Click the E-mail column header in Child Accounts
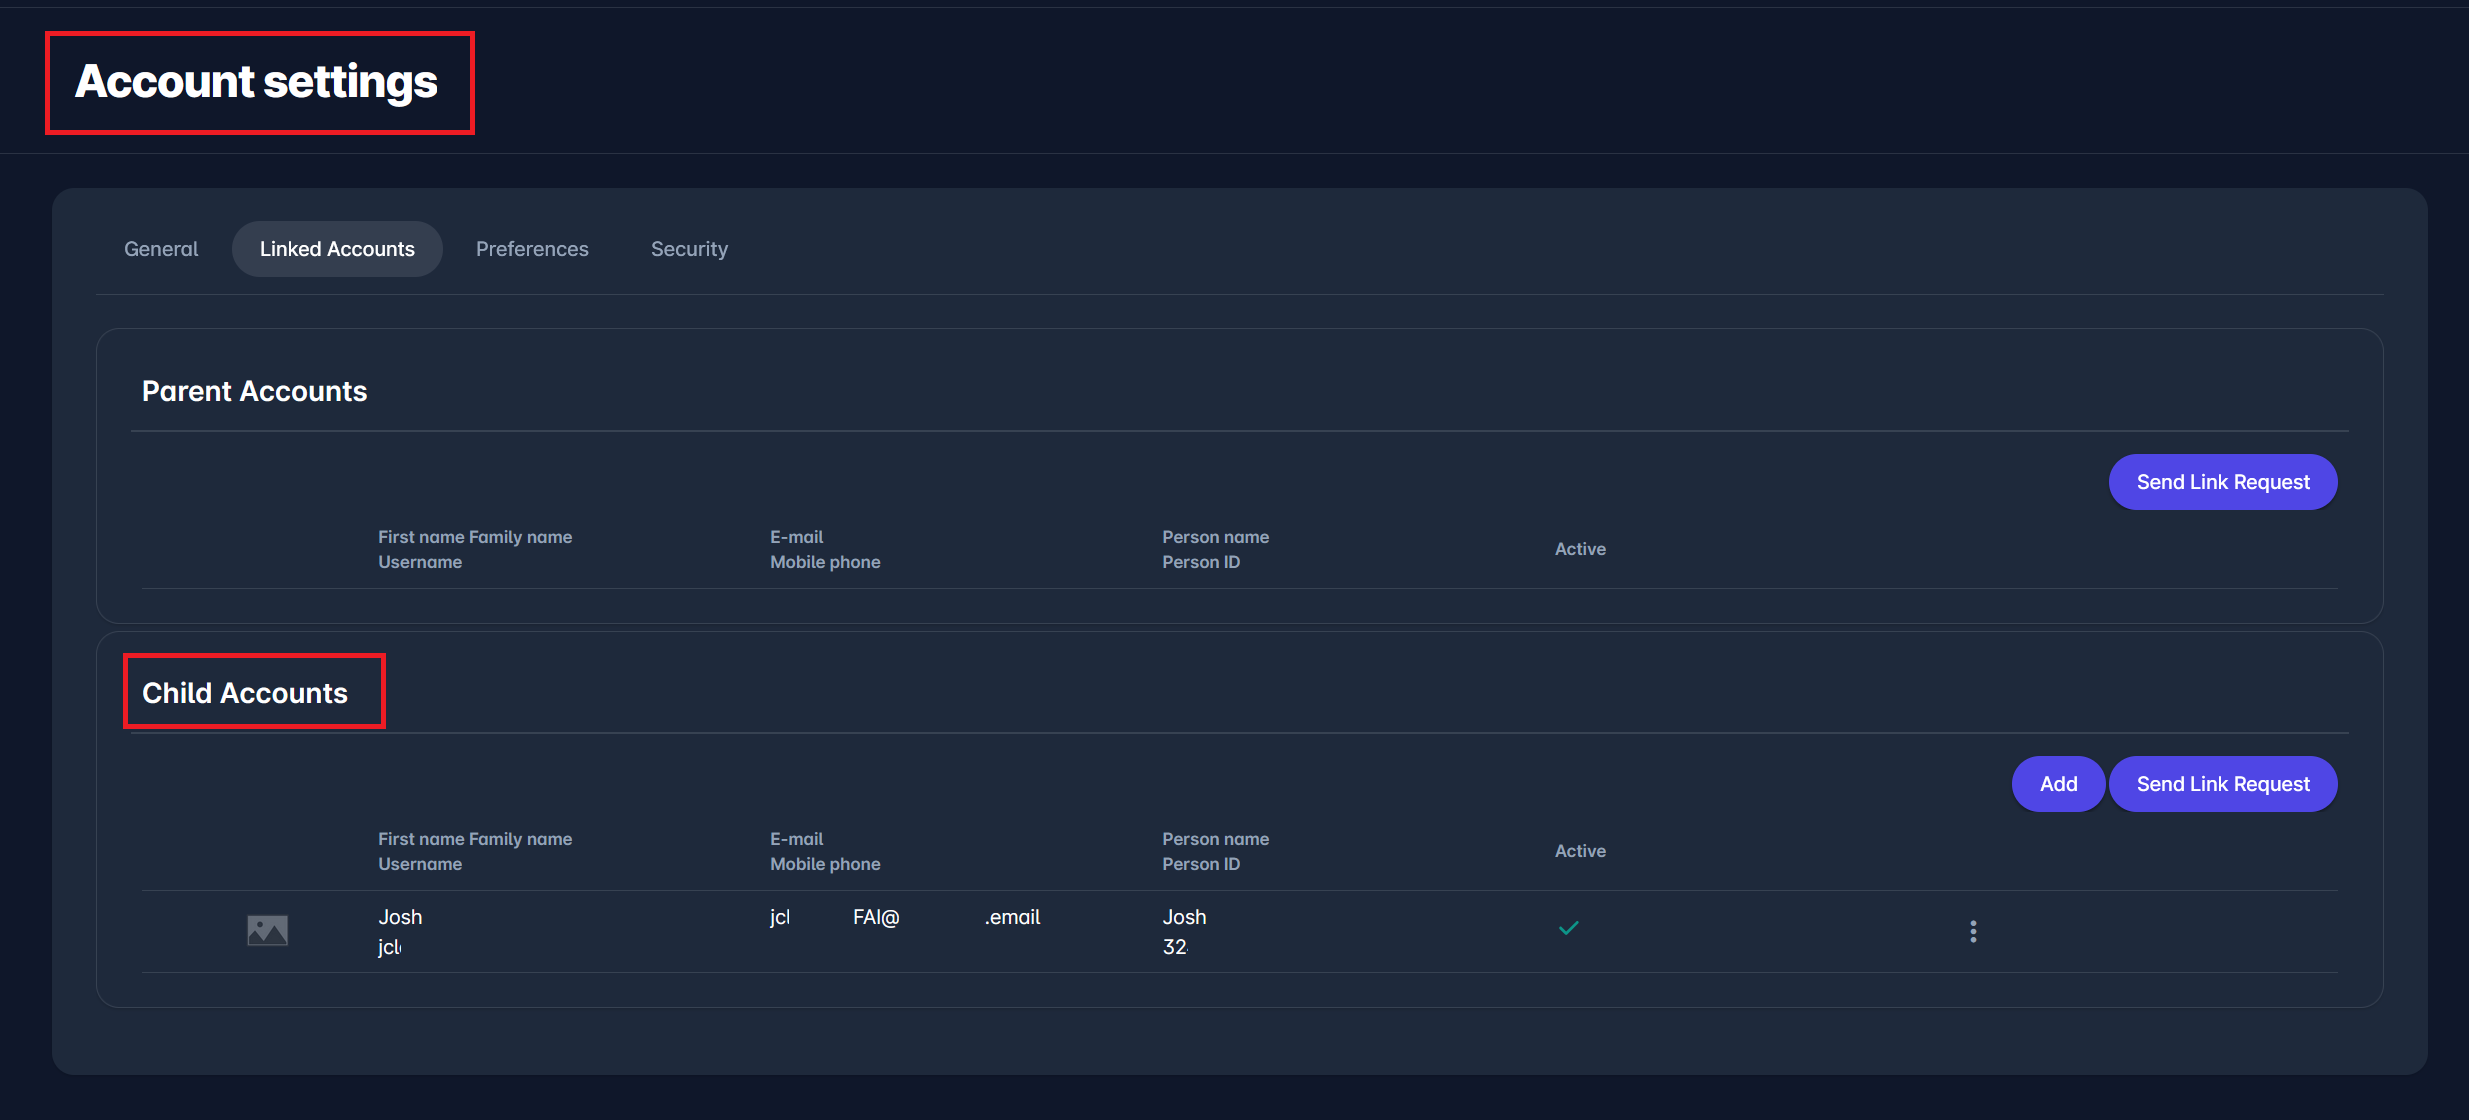This screenshot has width=2469, height=1120. pos(796,839)
